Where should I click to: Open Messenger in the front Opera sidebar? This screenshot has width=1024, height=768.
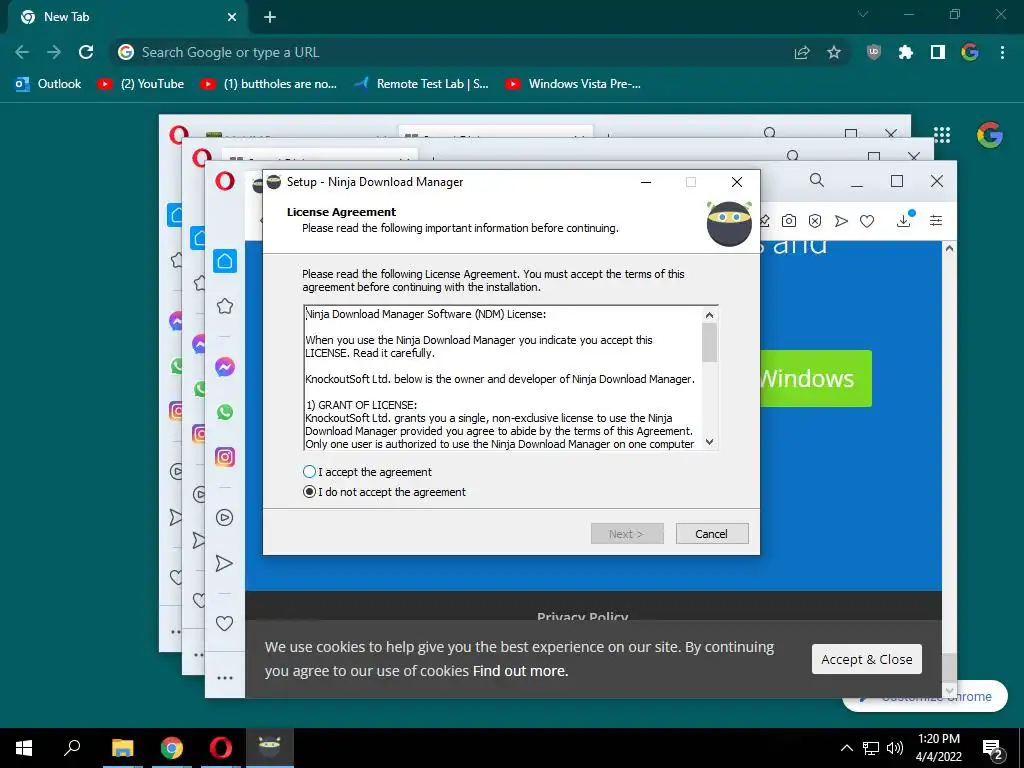[225, 367]
